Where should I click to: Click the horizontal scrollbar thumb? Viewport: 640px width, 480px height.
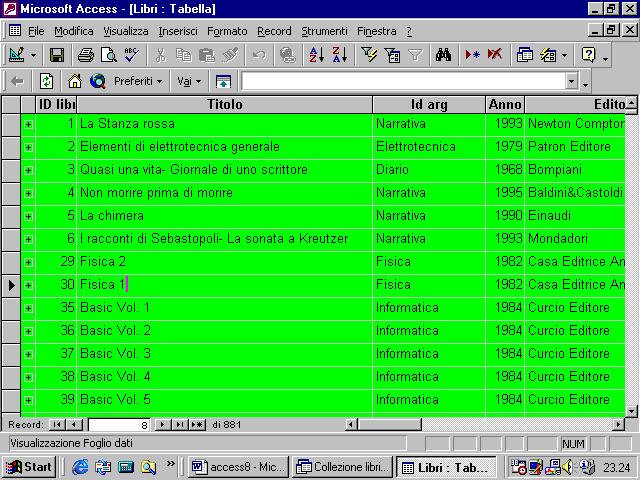tap(389, 425)
